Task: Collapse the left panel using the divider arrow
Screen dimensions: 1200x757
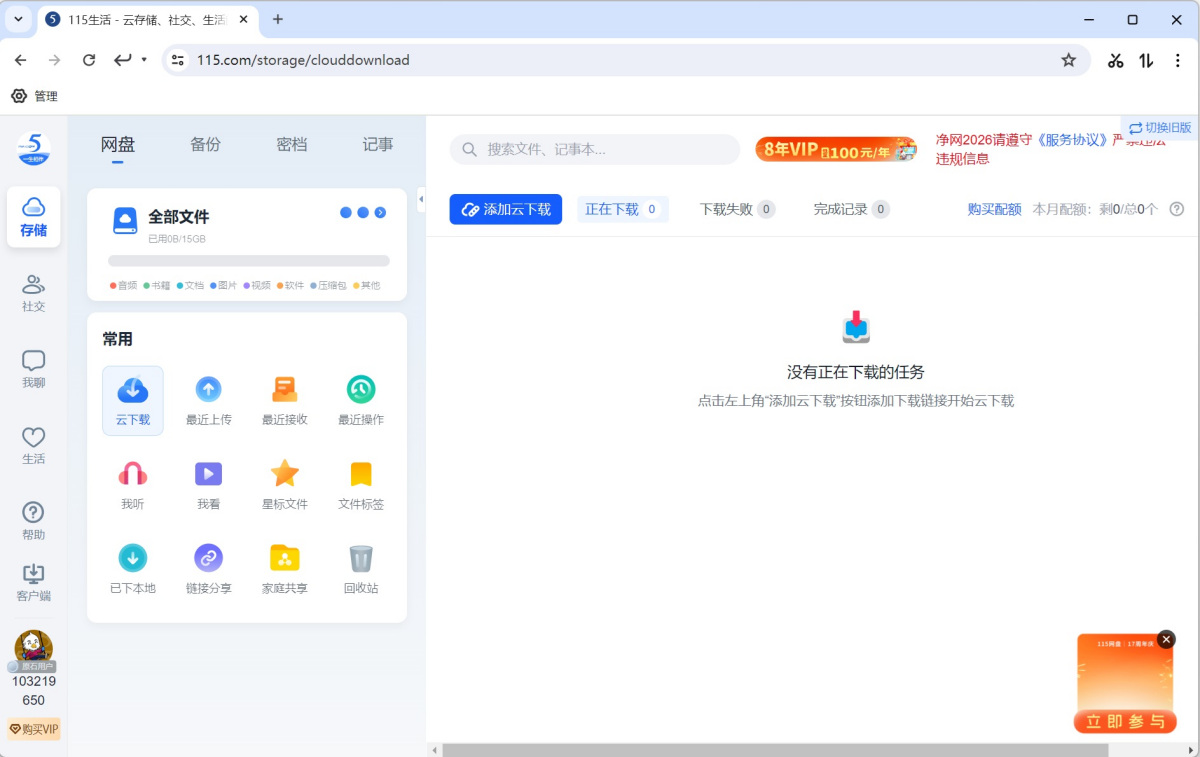Action: pos(420,198)
